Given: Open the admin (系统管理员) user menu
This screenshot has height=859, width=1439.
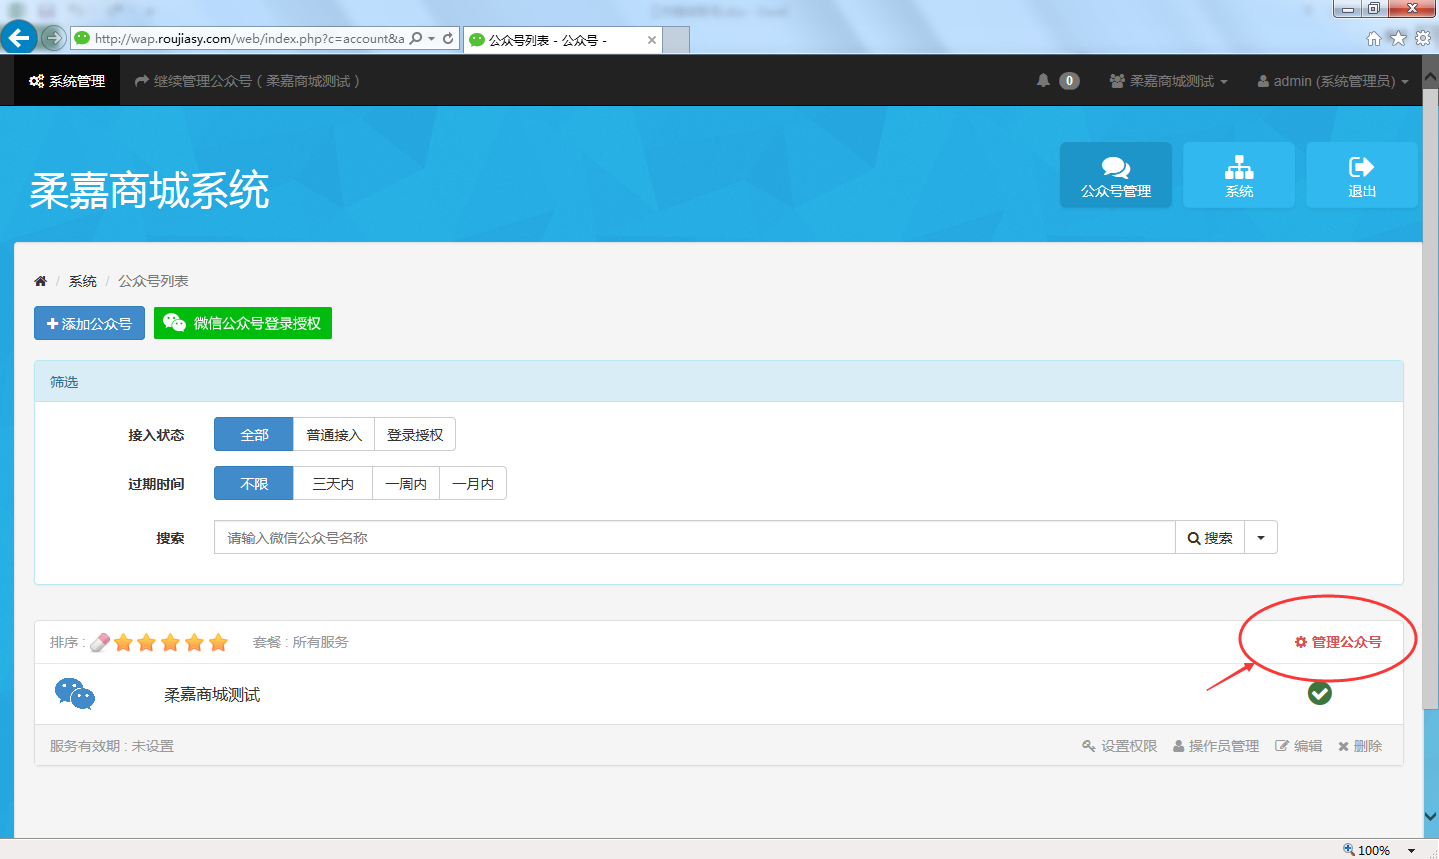Looking at the screenshot, I should click(1332, 81).
